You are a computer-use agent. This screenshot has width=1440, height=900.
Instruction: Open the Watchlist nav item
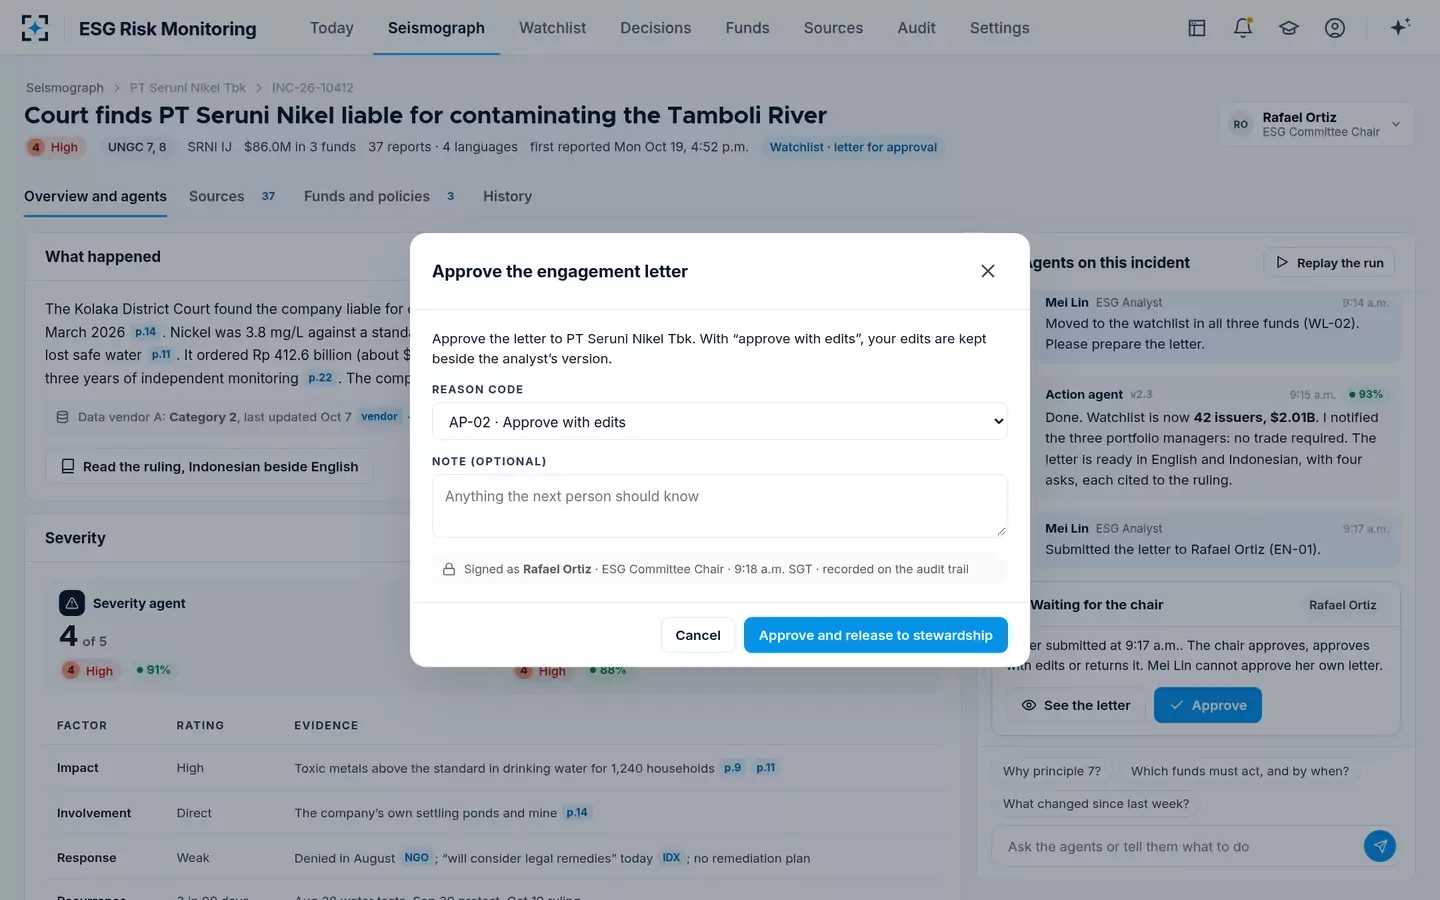tap(552, 28)
